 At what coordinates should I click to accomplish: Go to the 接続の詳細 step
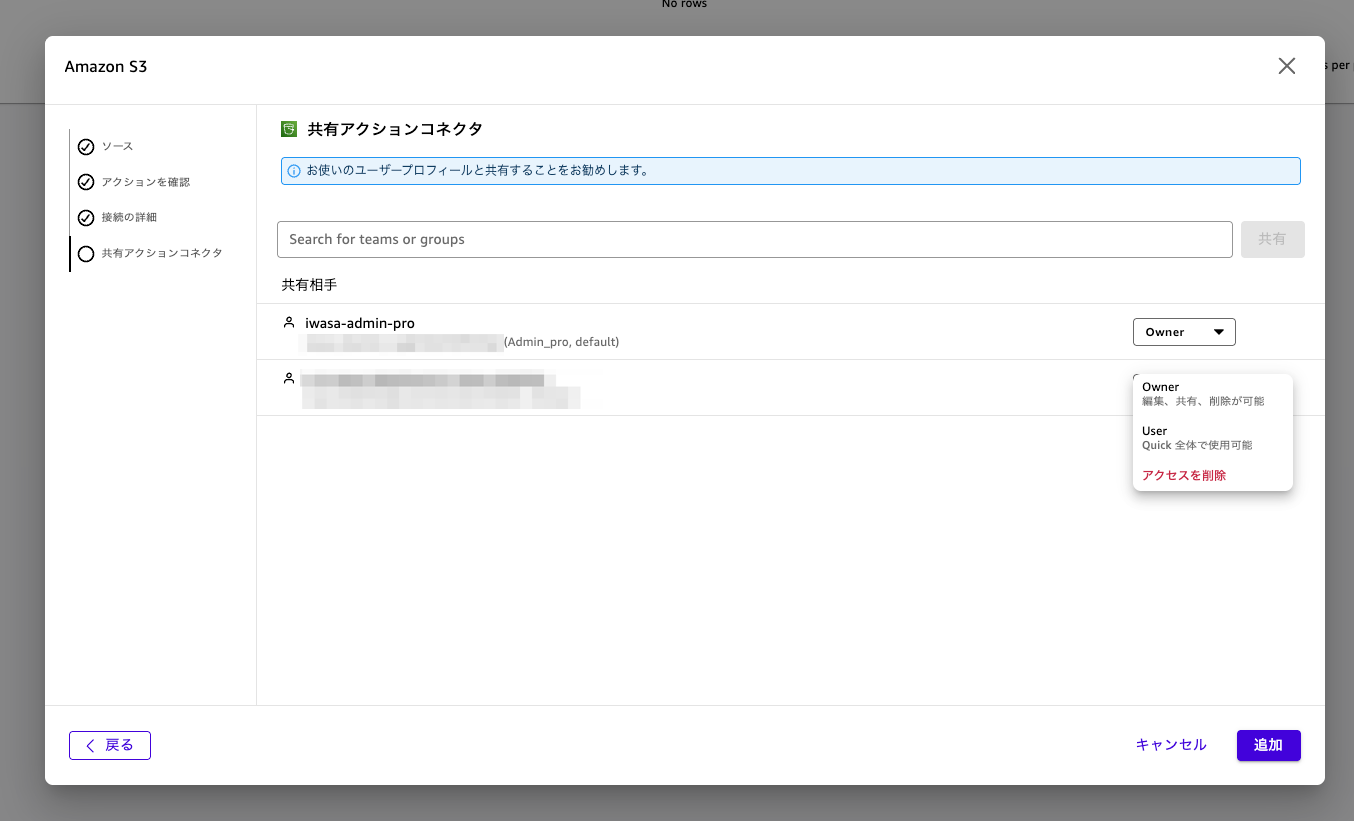129,217
